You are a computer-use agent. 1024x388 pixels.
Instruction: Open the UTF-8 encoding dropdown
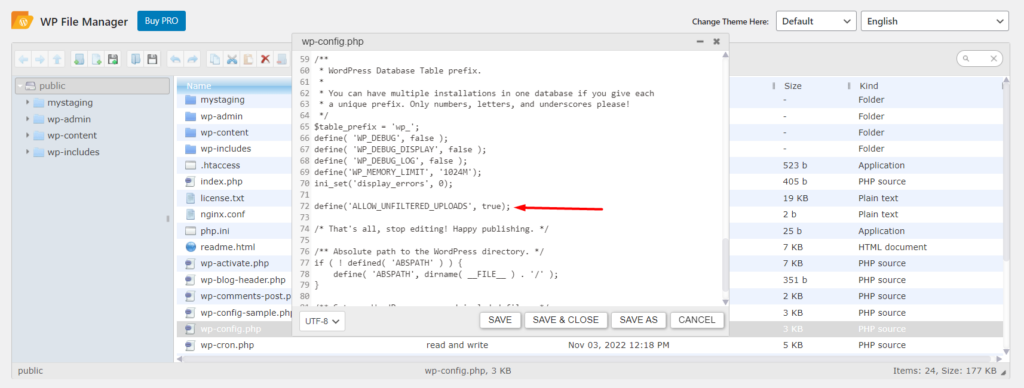pyautogui.click(x=323, y=321)
